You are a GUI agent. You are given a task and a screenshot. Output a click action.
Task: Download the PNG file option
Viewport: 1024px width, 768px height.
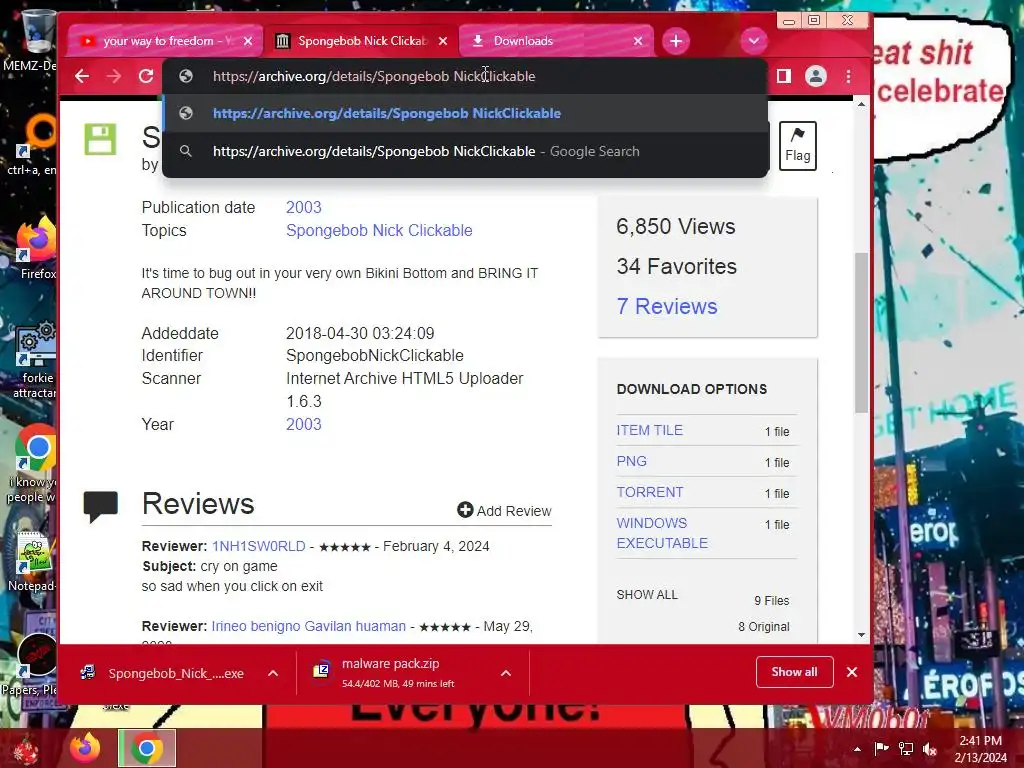[x=632, y=461]
